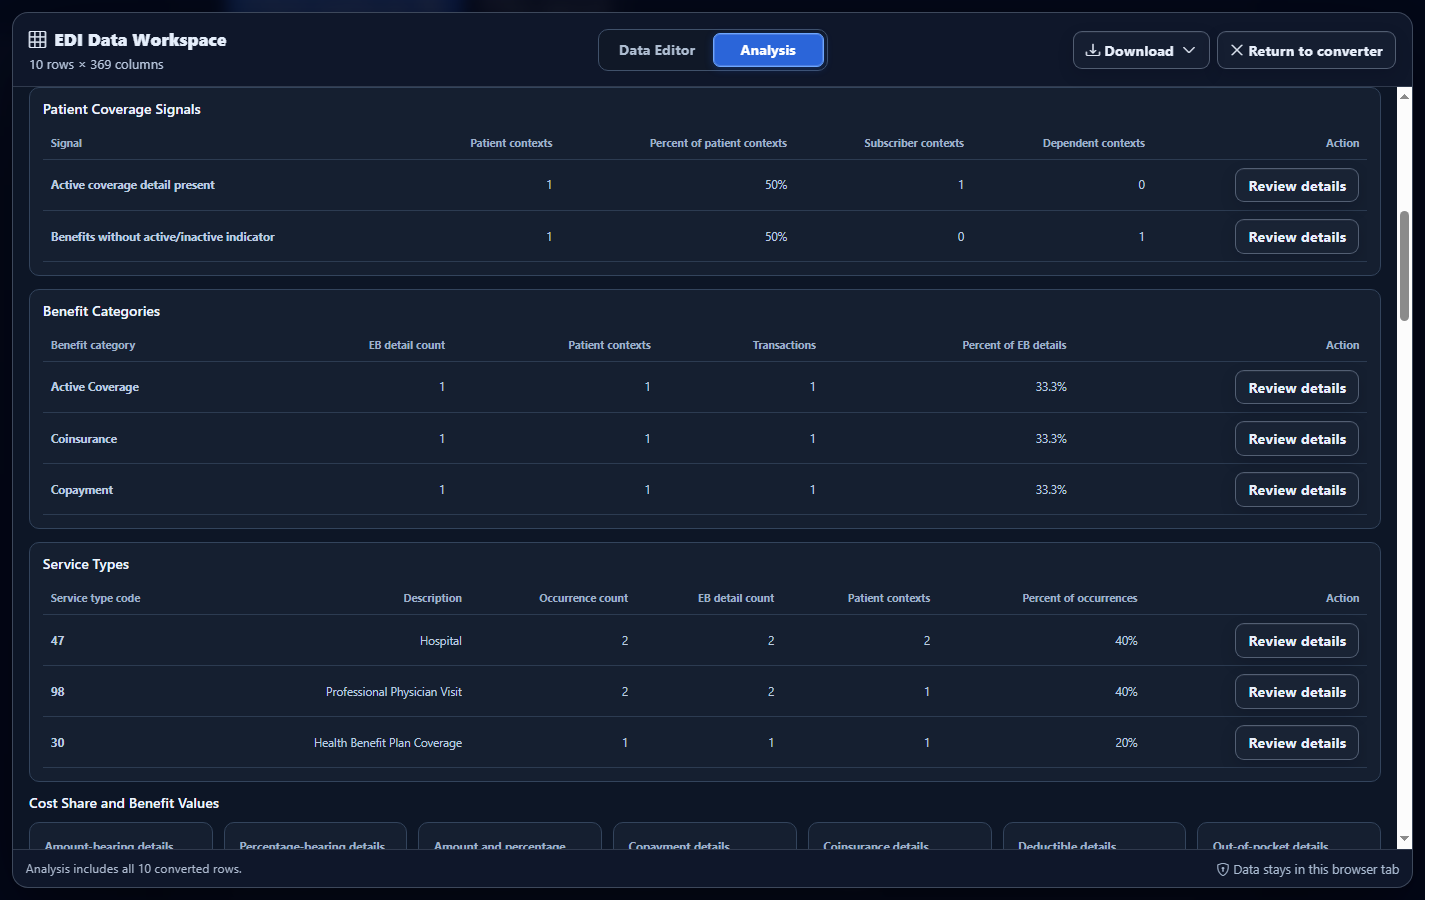This screenshot has height=900, width=1440.
Task: Click the 'Coinsurance' benefit category cell
Action: [x=84, y=439]
